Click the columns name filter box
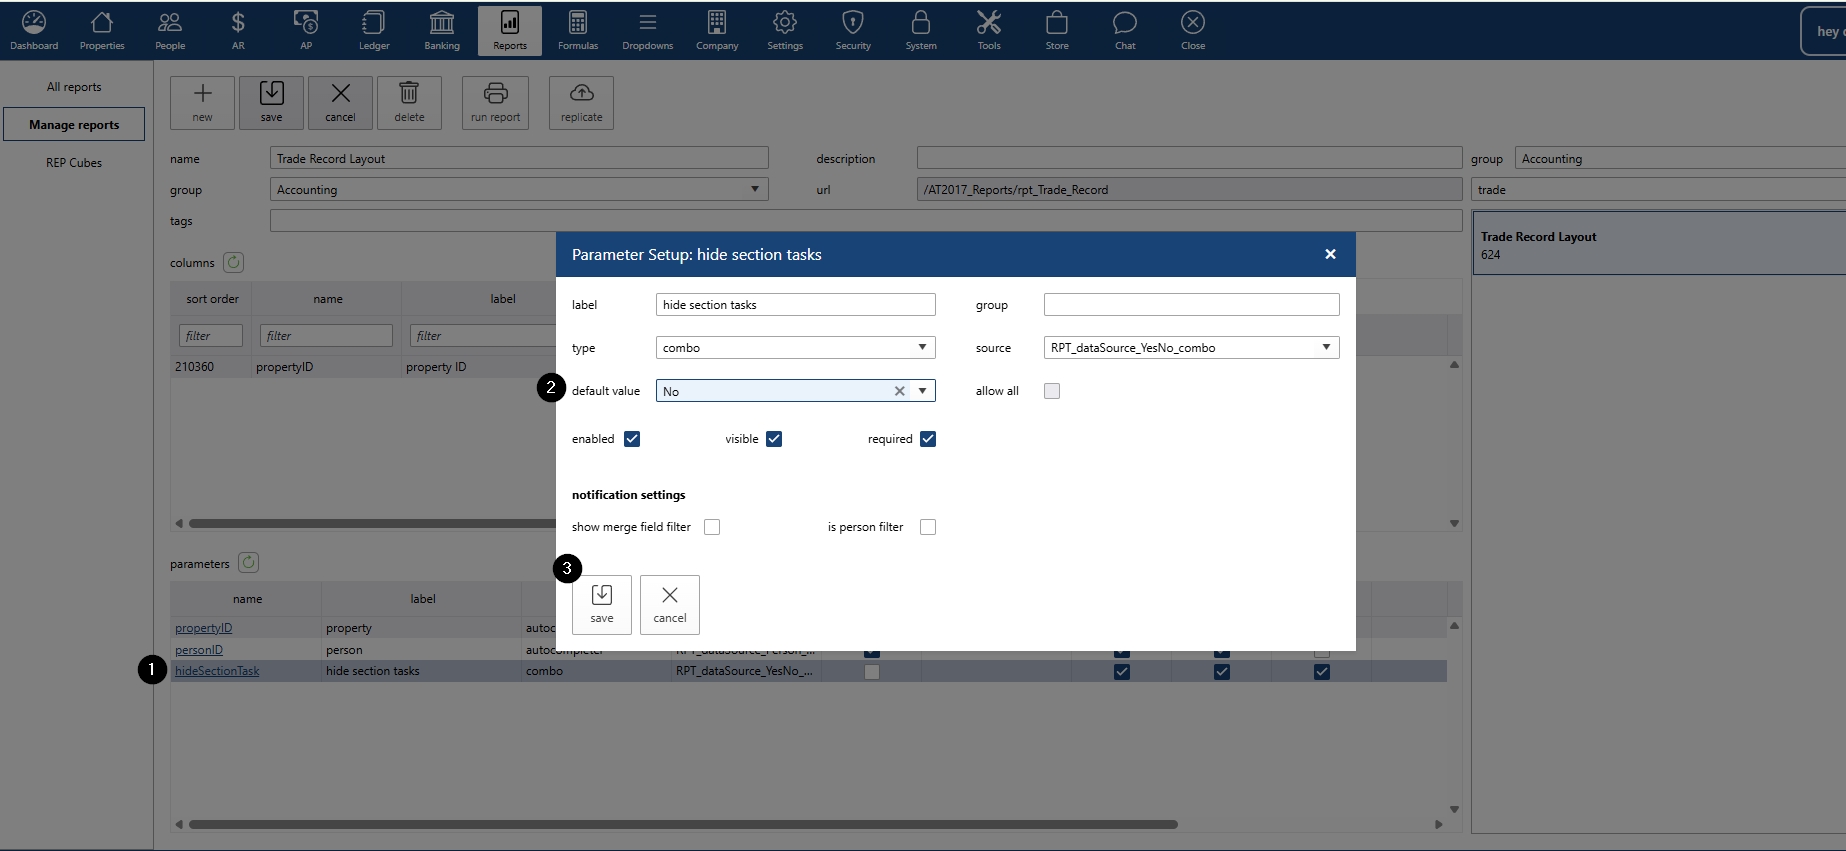 tap(326, 336)
